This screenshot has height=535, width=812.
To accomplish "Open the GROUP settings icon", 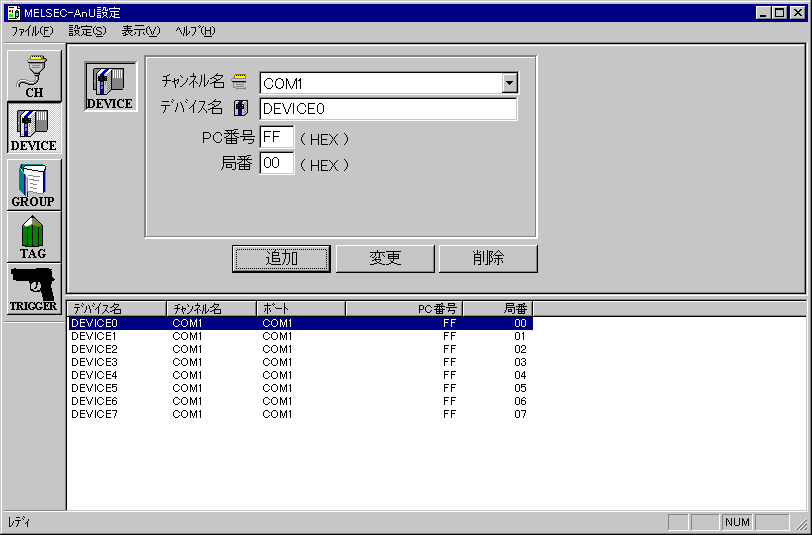I will (34, 184).
